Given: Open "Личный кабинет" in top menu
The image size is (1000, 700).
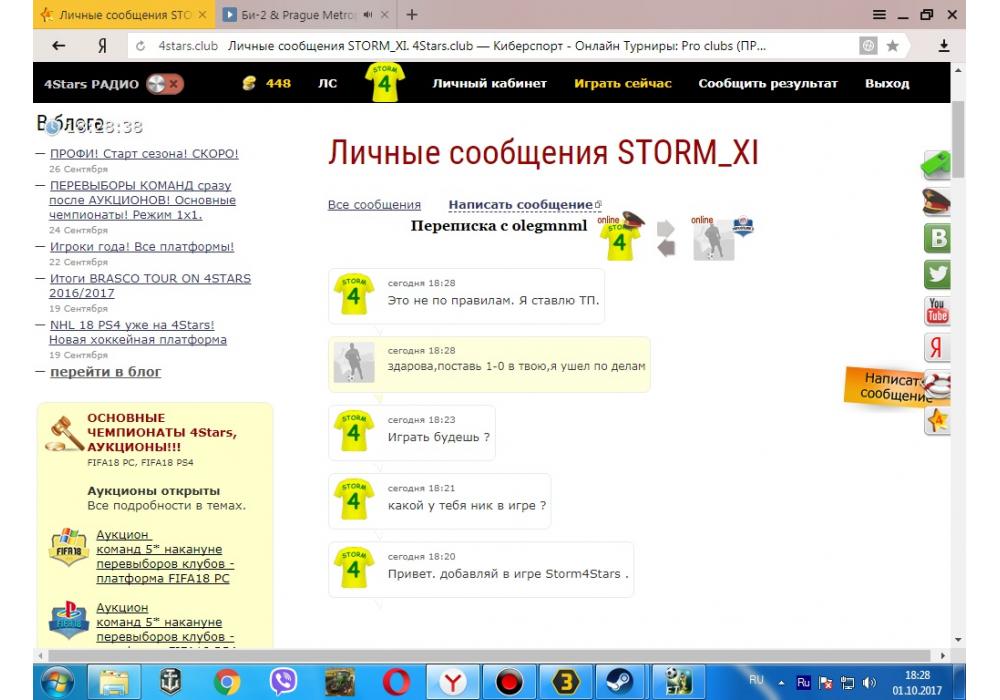Looking at the screenshot, I should point(489,84).
